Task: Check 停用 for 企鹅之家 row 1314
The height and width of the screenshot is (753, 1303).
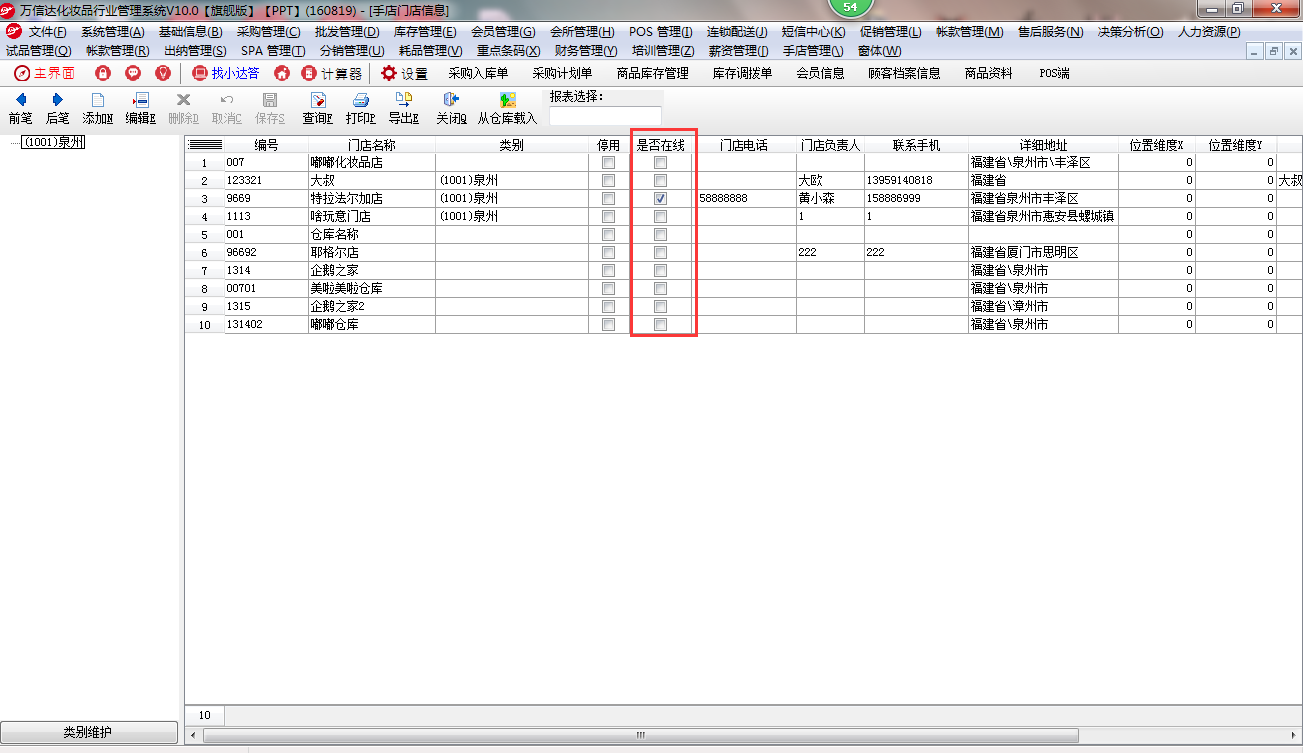Action: click(608, 271)
